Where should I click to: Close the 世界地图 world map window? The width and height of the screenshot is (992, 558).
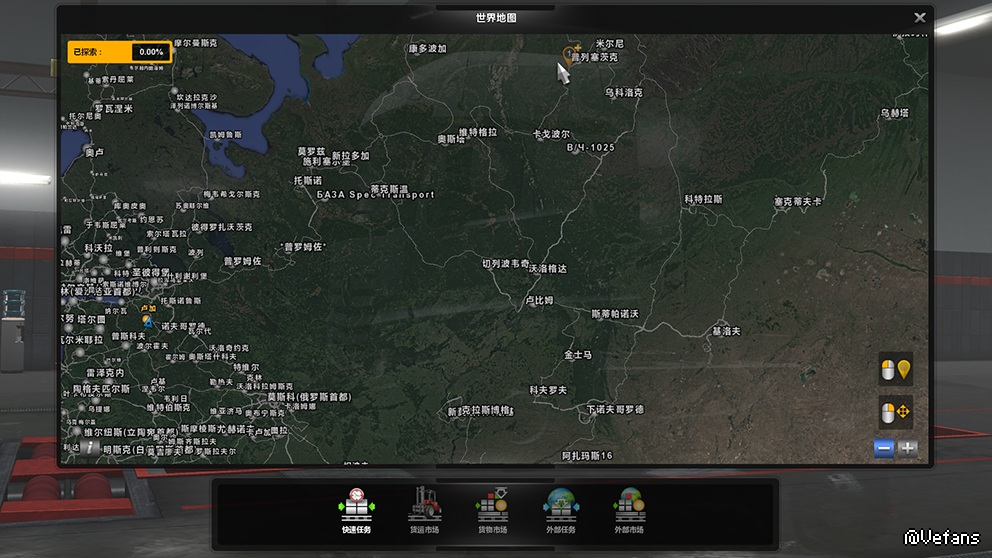point(920,18)
